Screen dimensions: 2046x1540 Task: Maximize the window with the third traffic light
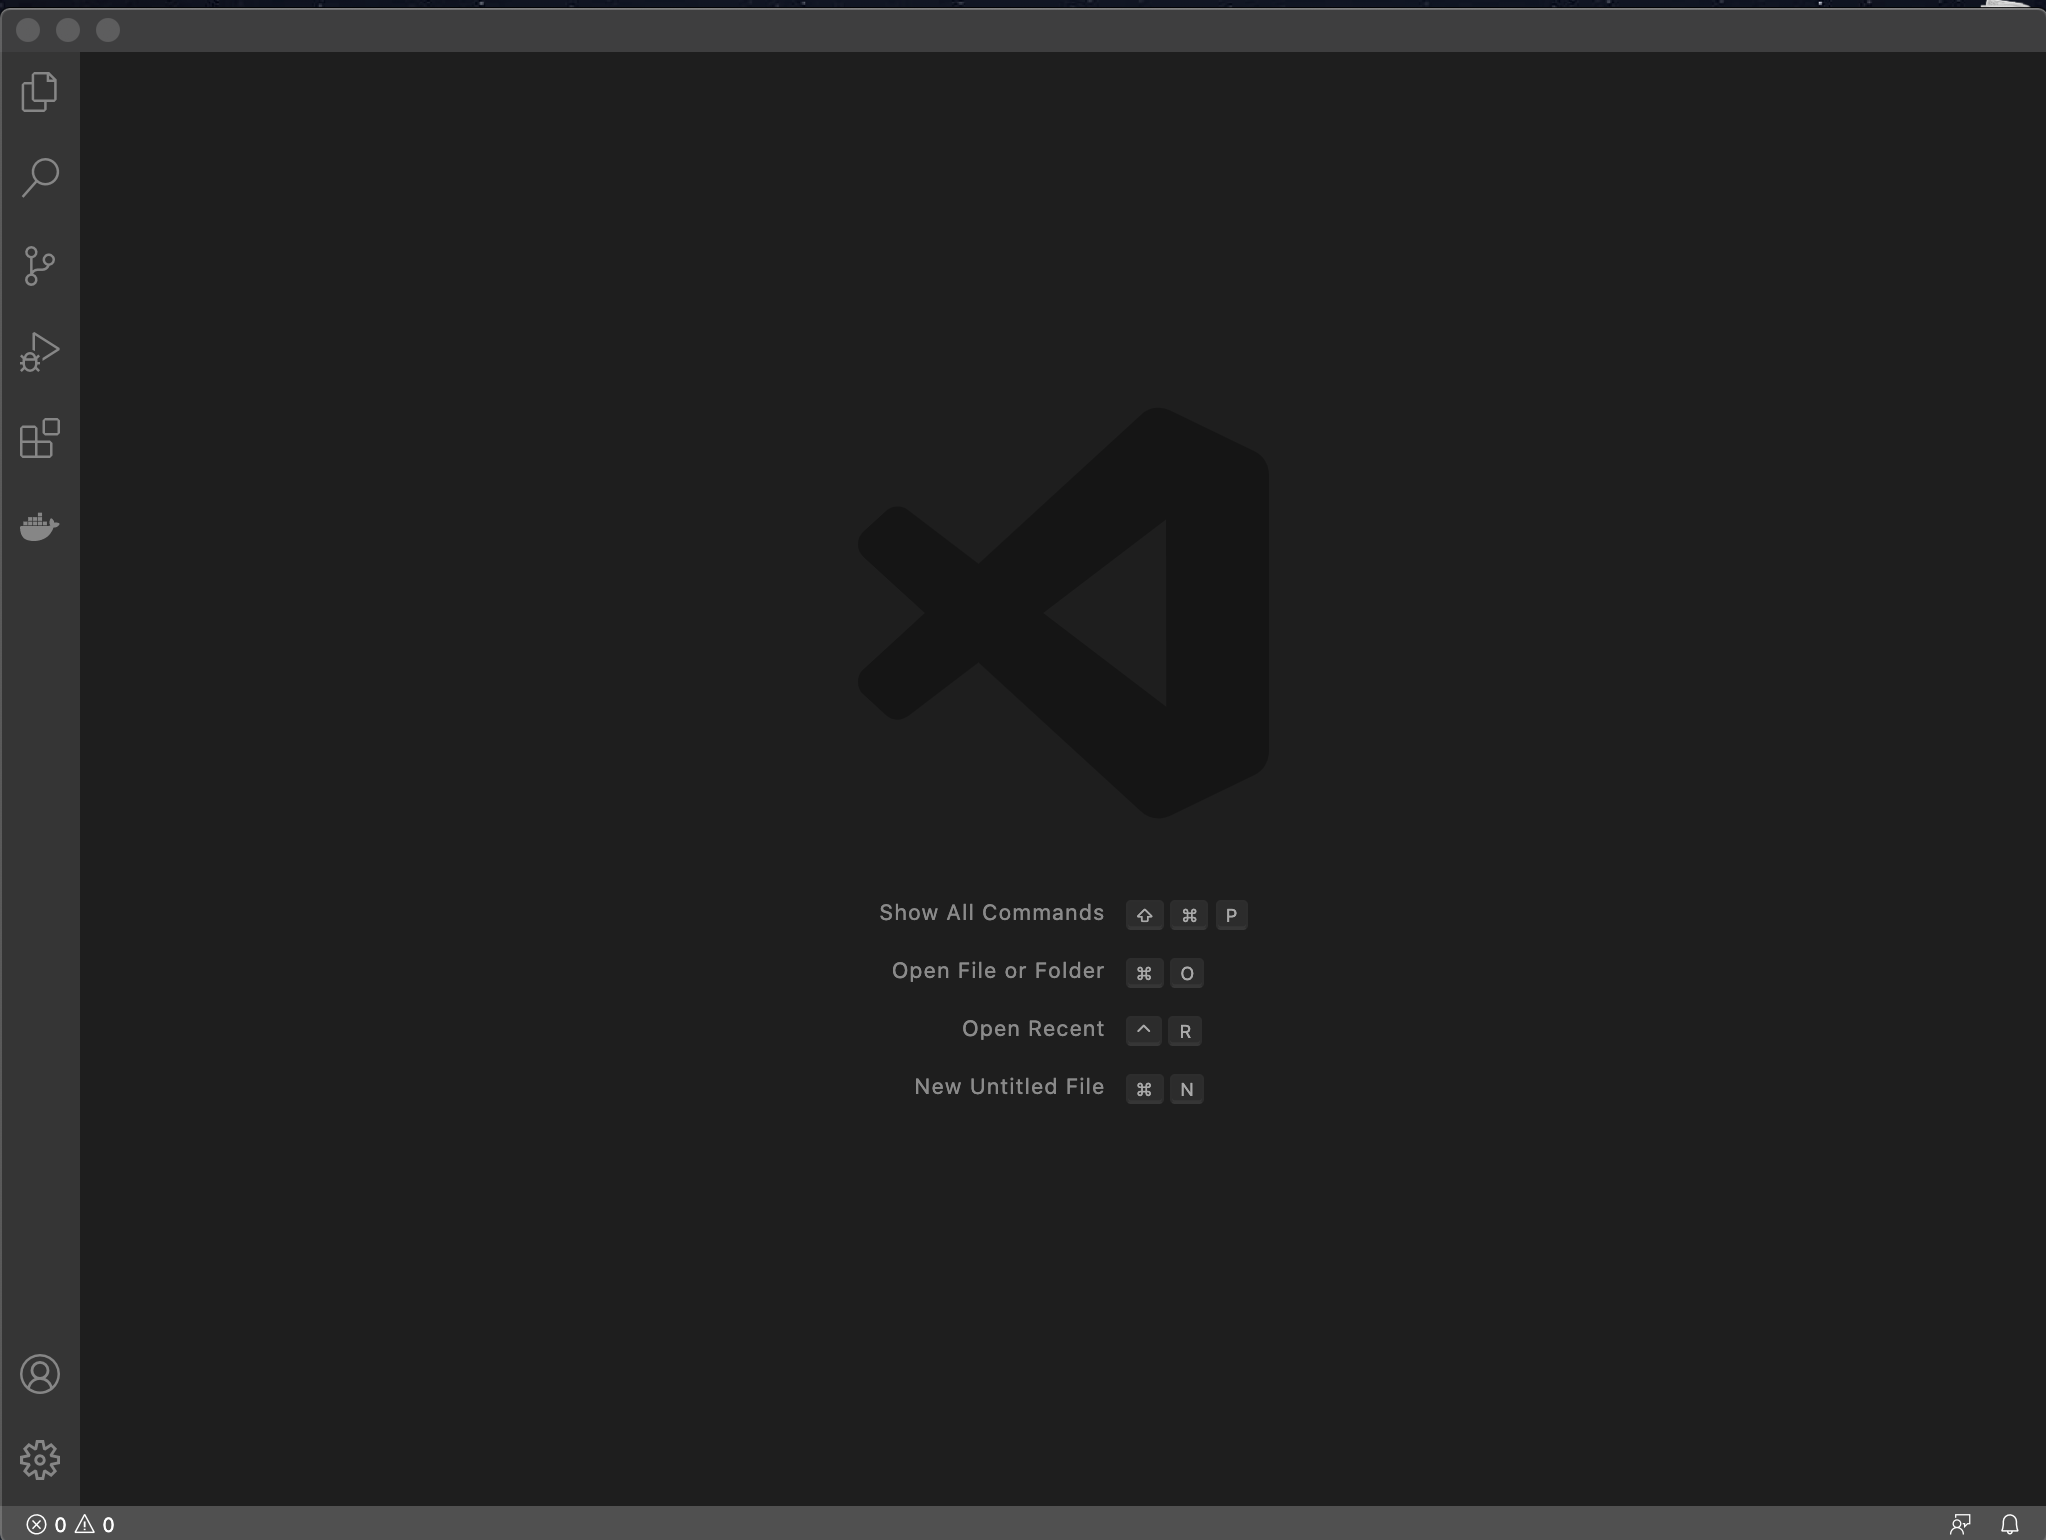coord(108,30)
